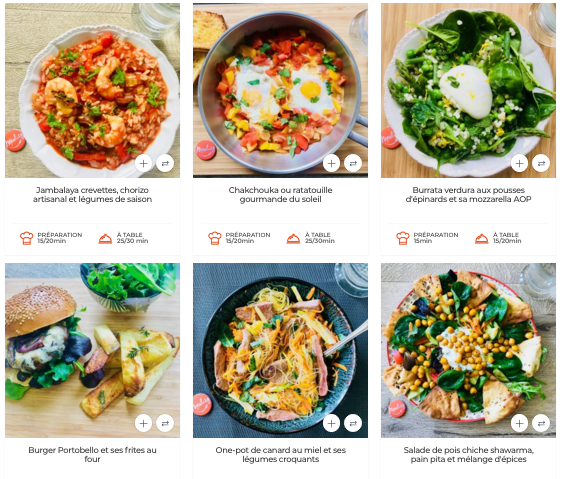View the One-pot de canard photo
The height and width of the screenshot is (479, 571).
coord(280,350)
